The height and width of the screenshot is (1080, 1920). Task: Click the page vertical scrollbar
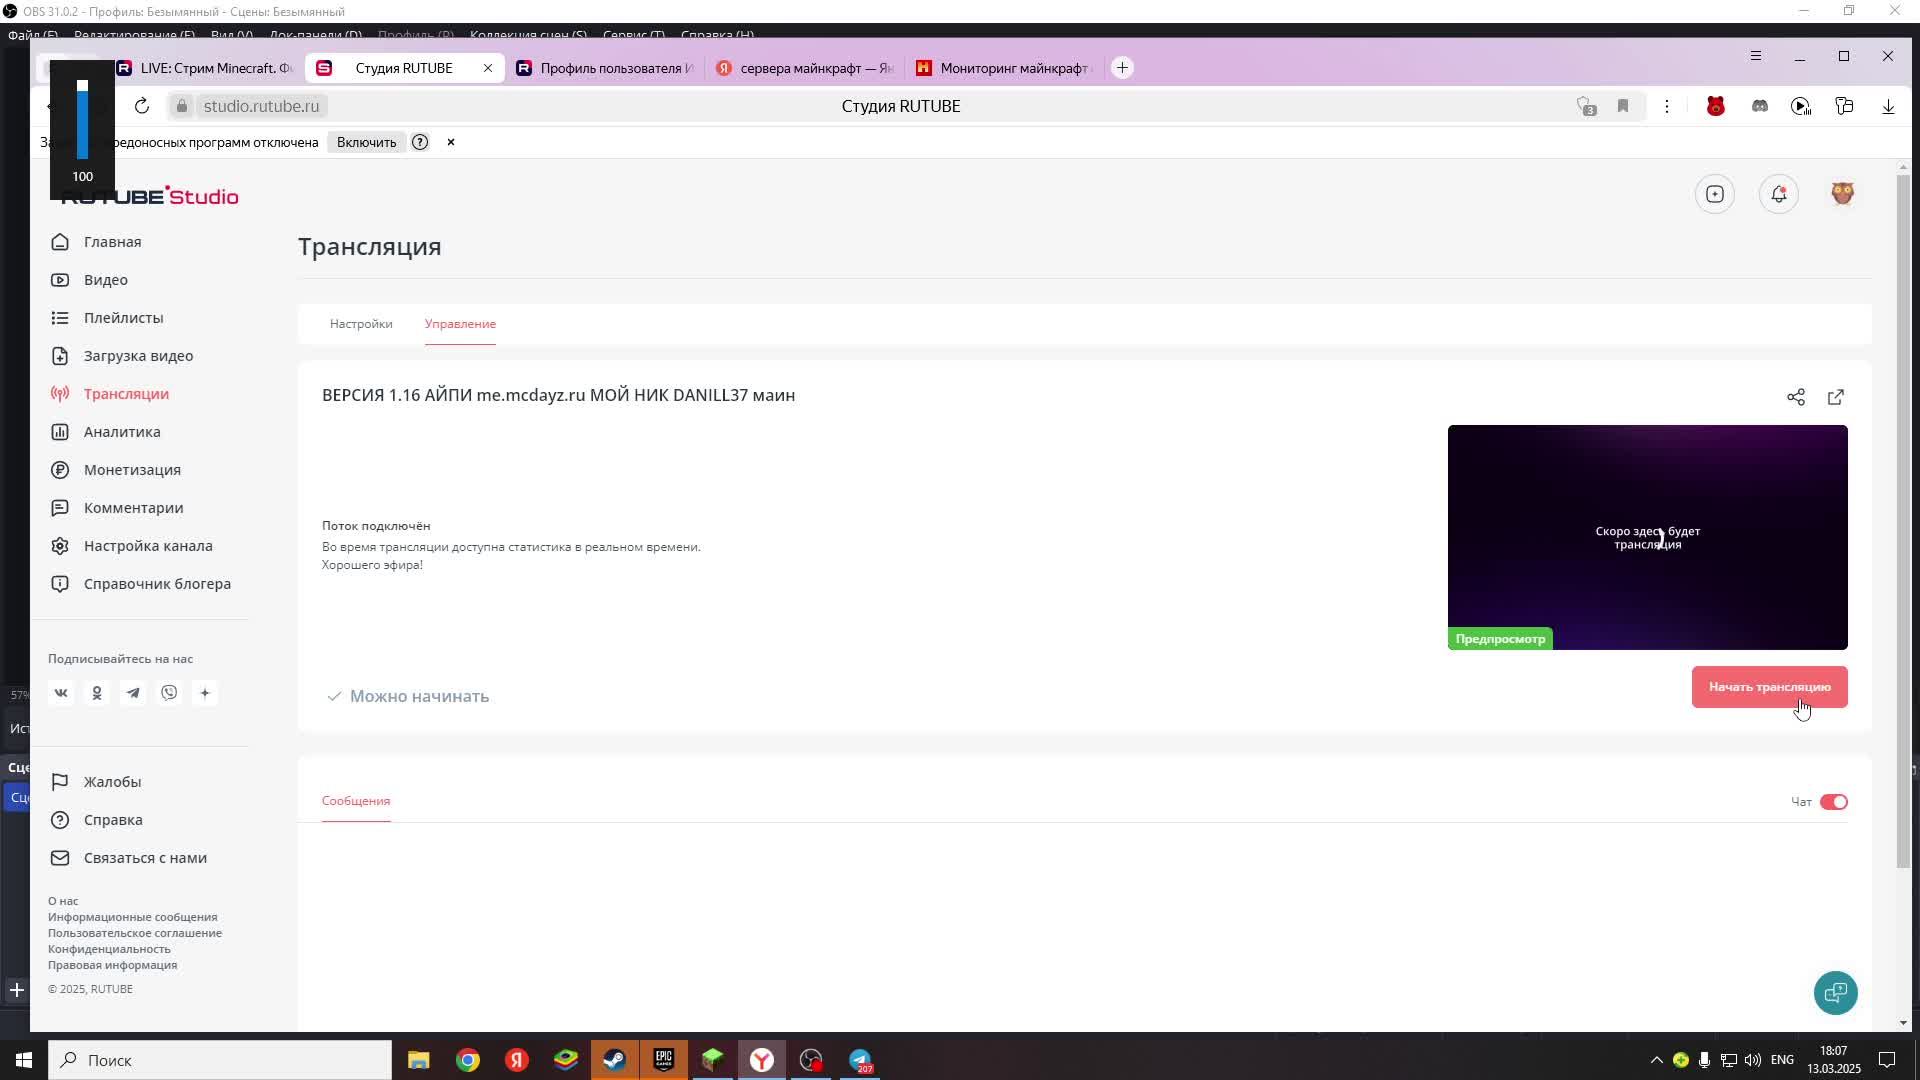click(1903, 520)
